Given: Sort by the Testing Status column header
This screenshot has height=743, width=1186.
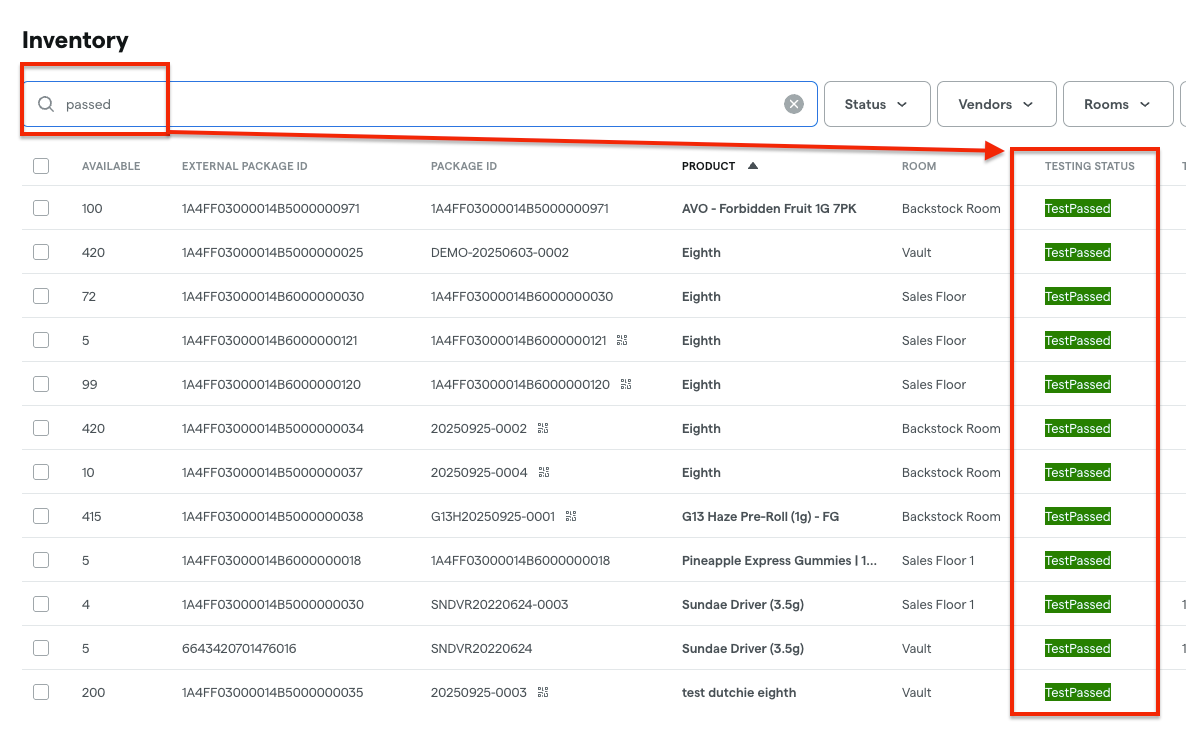Looking at the screenshot, I should (x=1089, y=166).
